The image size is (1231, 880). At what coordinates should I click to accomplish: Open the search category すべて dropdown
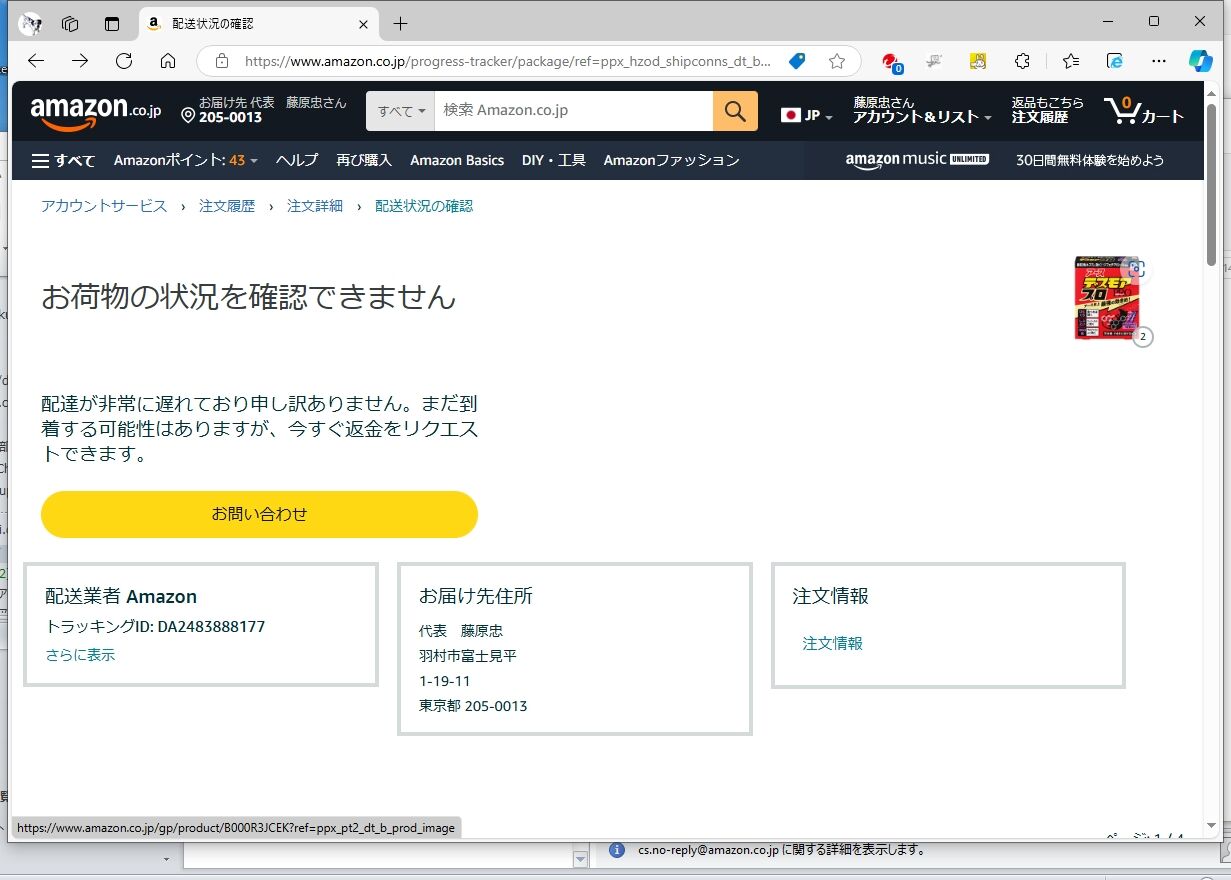[401, 111]
